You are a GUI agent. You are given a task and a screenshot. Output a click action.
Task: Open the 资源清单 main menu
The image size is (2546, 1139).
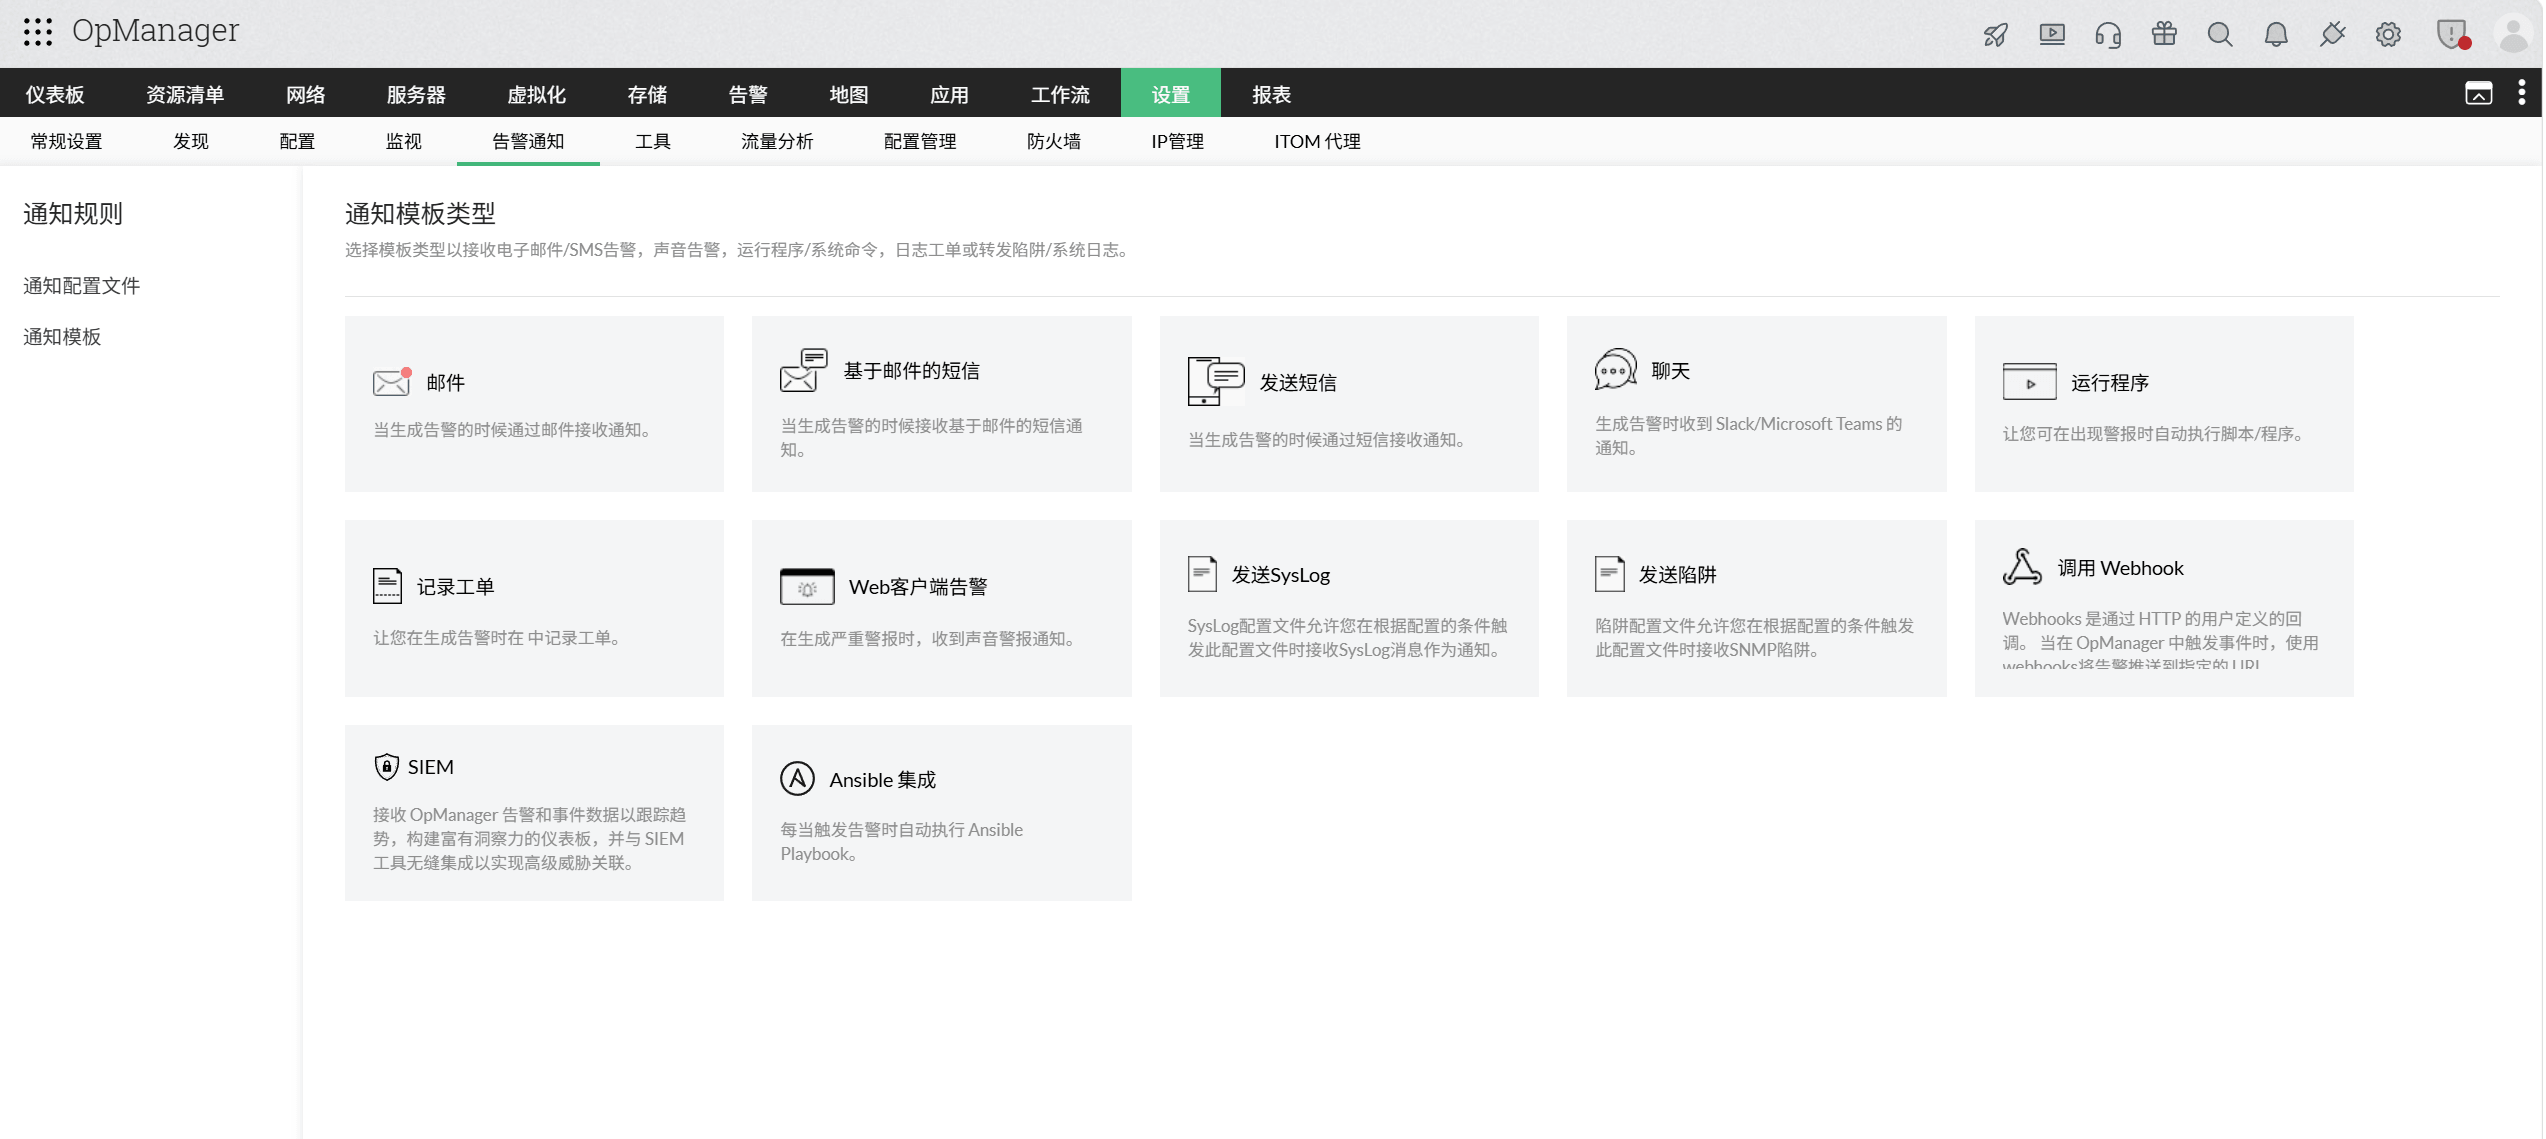(x=185, y=94)
